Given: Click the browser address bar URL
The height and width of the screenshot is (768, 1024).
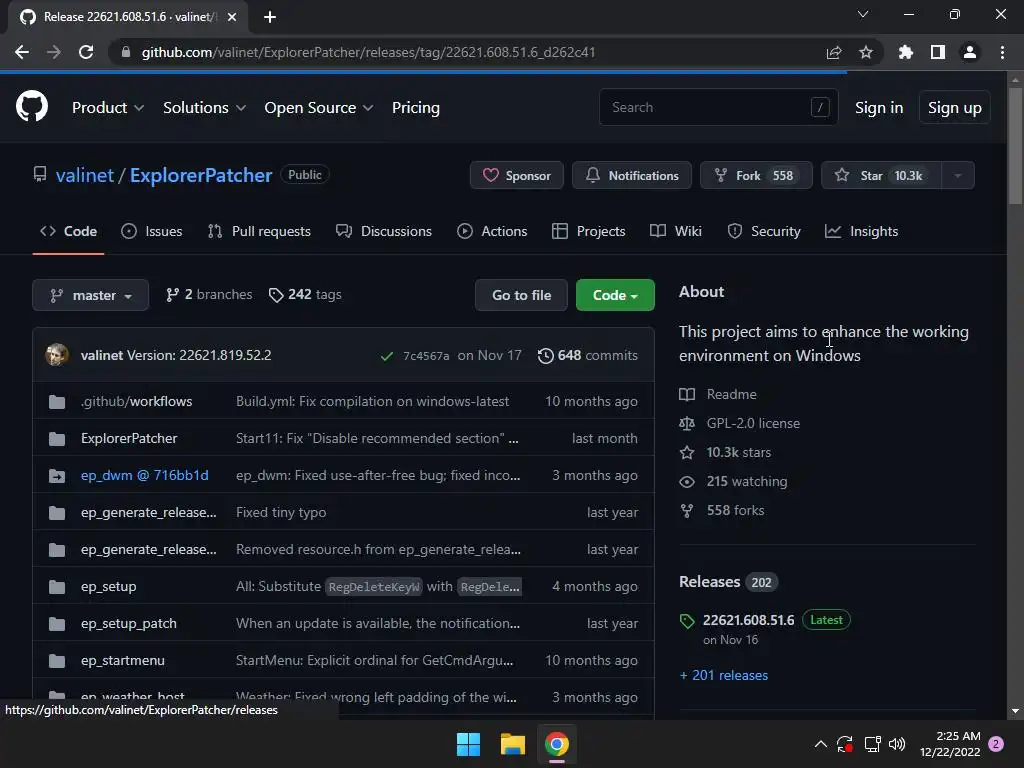Looking at the screenshot, I should coord(368,52).
